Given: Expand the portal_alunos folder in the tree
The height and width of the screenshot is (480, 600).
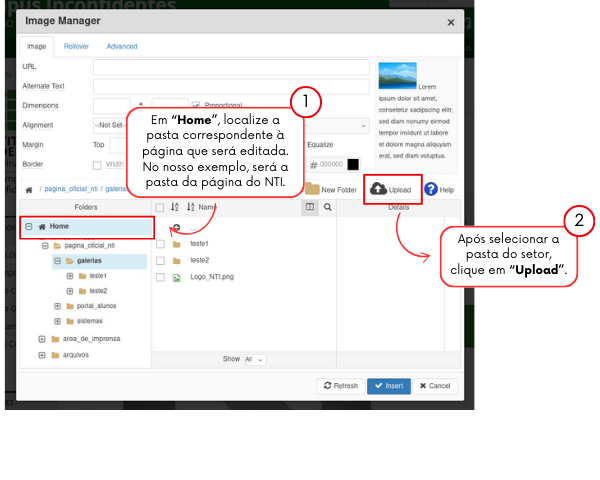Looking at the screenshot, I should pyautogui.click(x=57, y=306).
